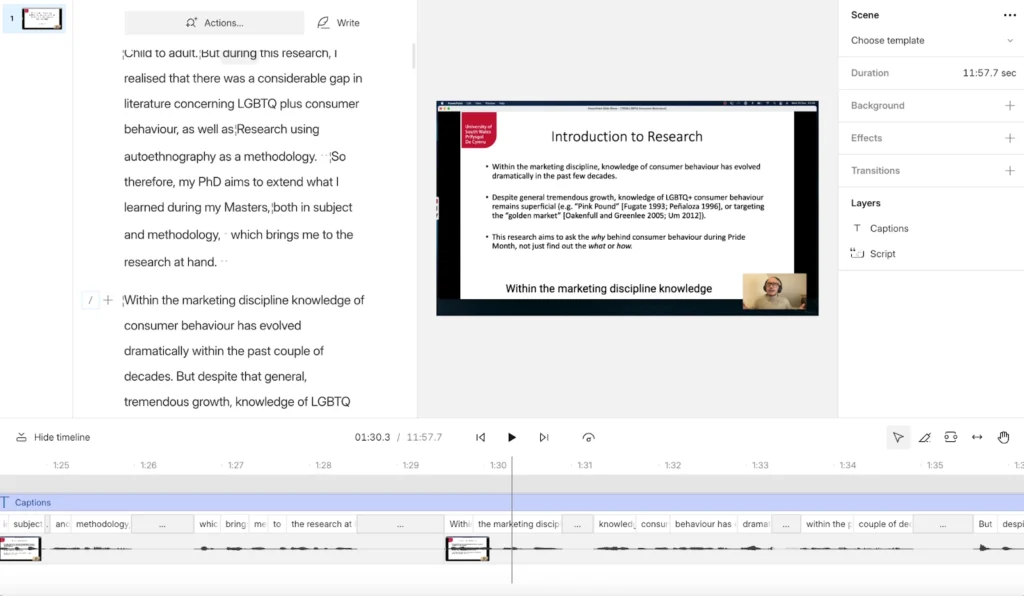Expand the Background section
The width and height of the screenshot is (1024, 596).
coord(1009,105)
